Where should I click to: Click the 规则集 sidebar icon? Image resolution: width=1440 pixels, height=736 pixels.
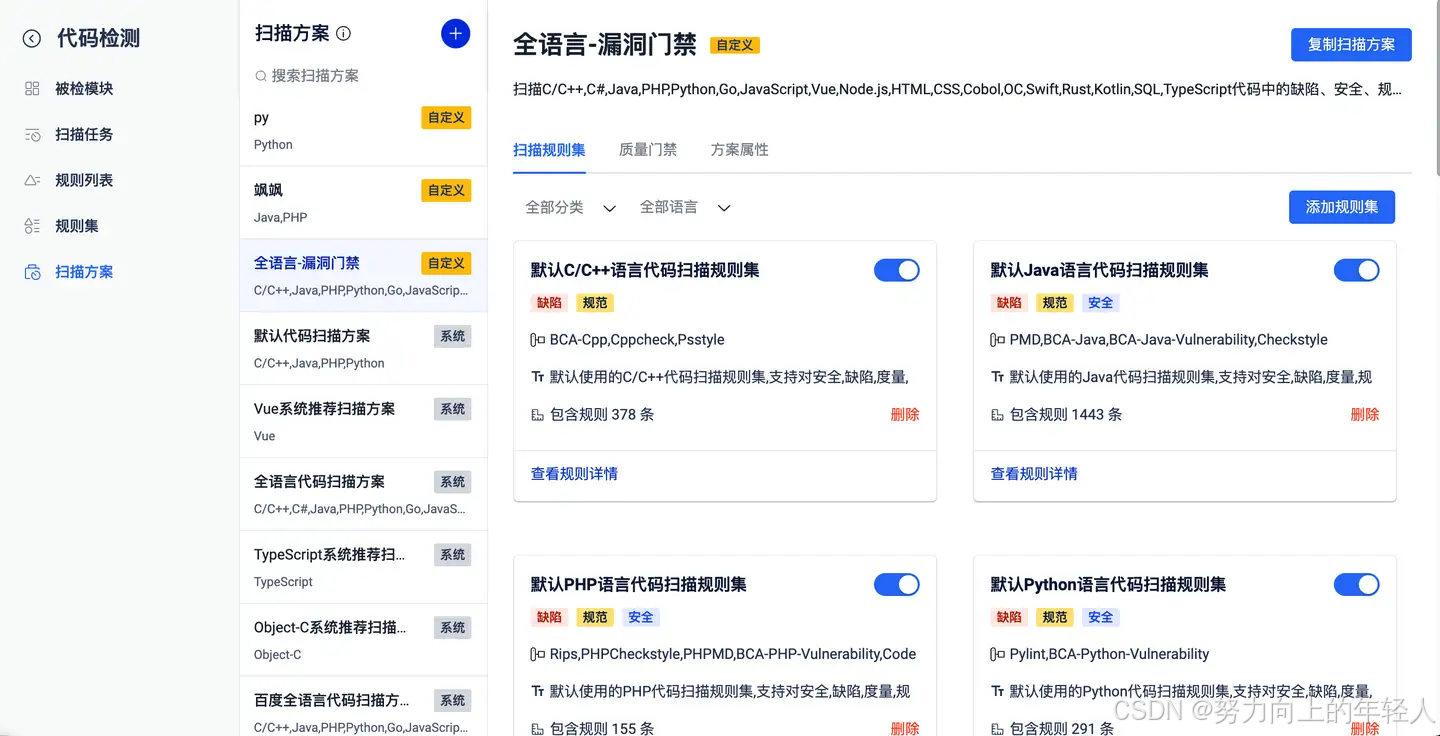[32, 227]
